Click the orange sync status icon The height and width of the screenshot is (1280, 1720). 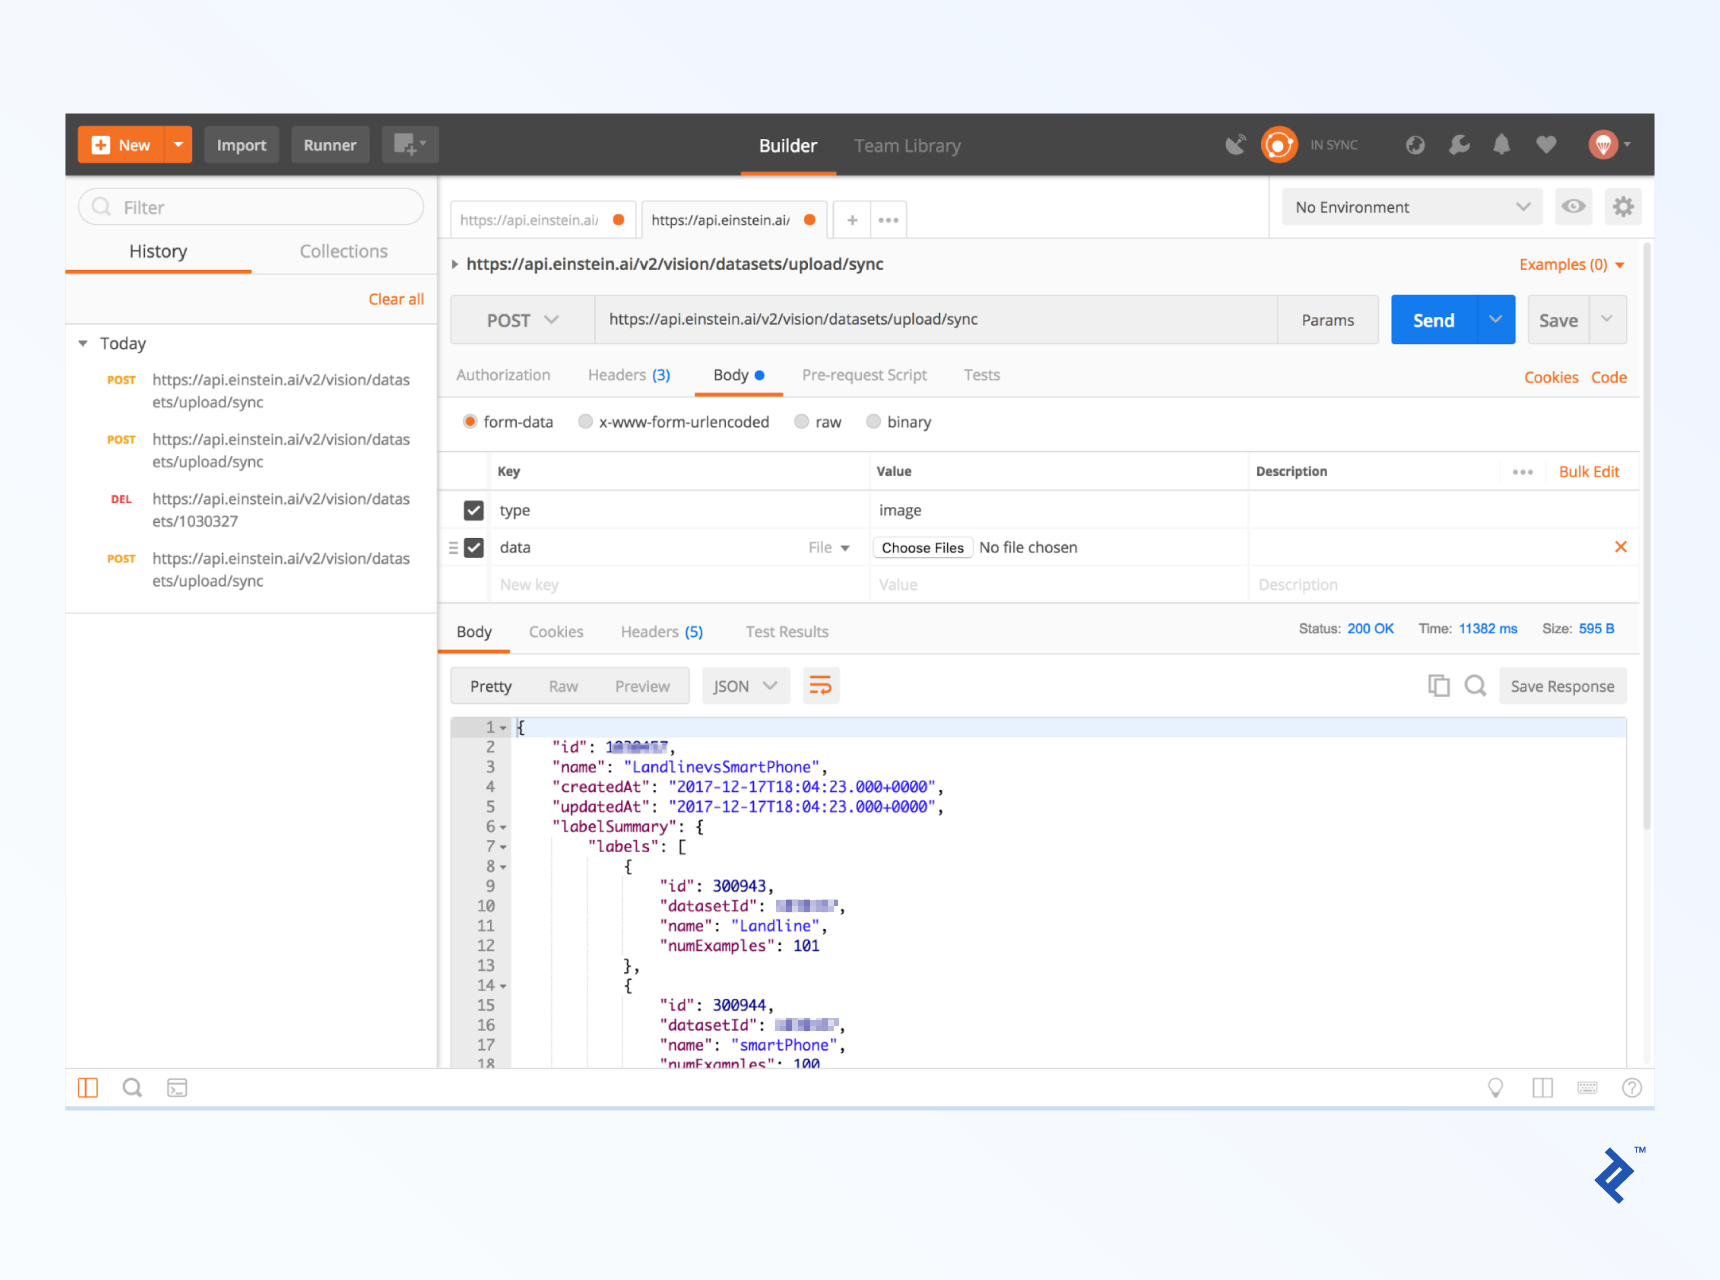1279,144
